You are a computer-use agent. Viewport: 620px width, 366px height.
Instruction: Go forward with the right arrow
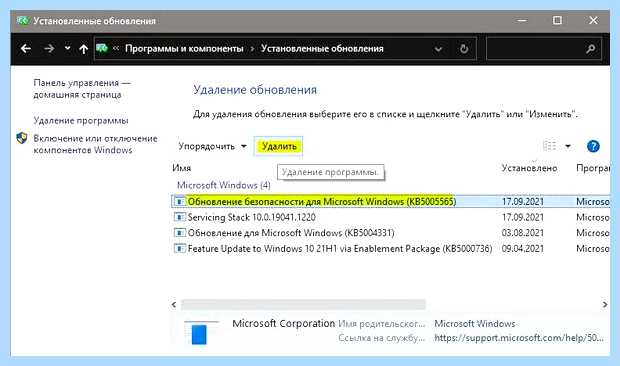tap(49, 49)
